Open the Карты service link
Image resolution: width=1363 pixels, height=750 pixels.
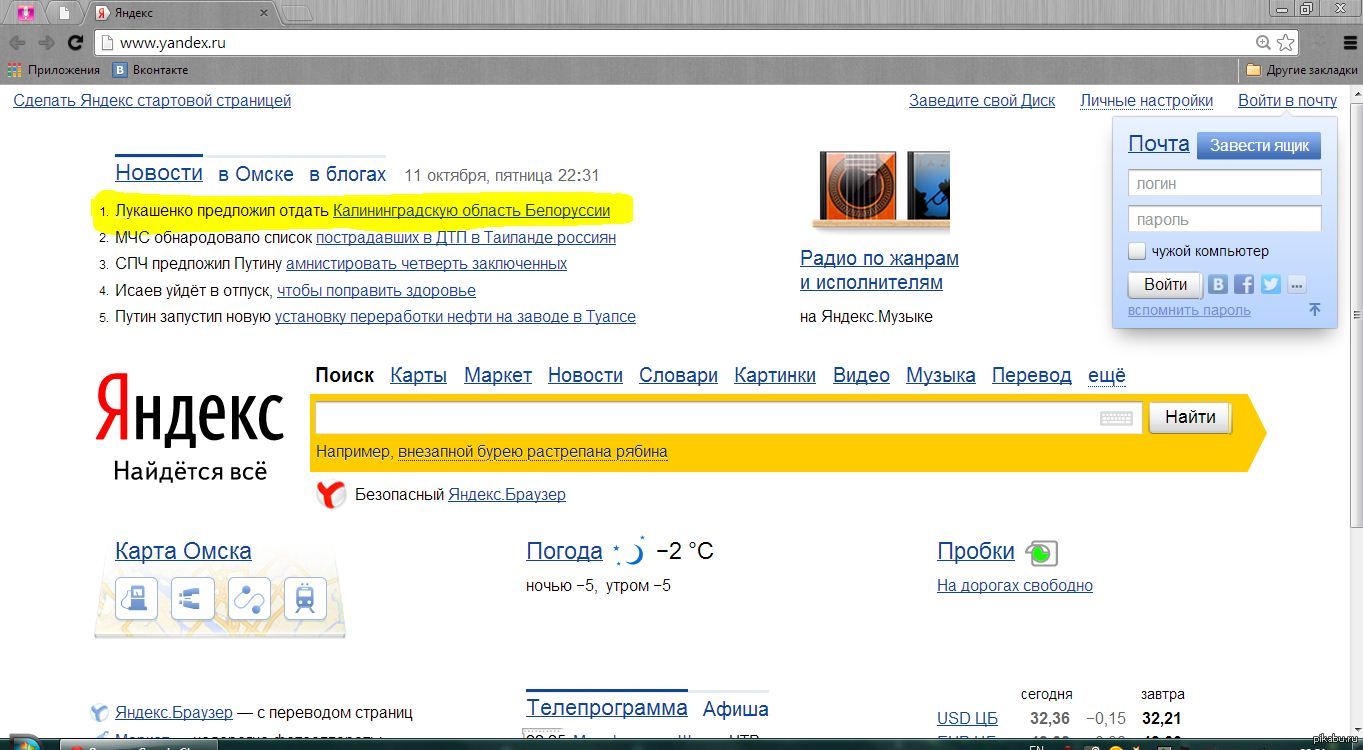pyautogui.click(x=418, y=375)
